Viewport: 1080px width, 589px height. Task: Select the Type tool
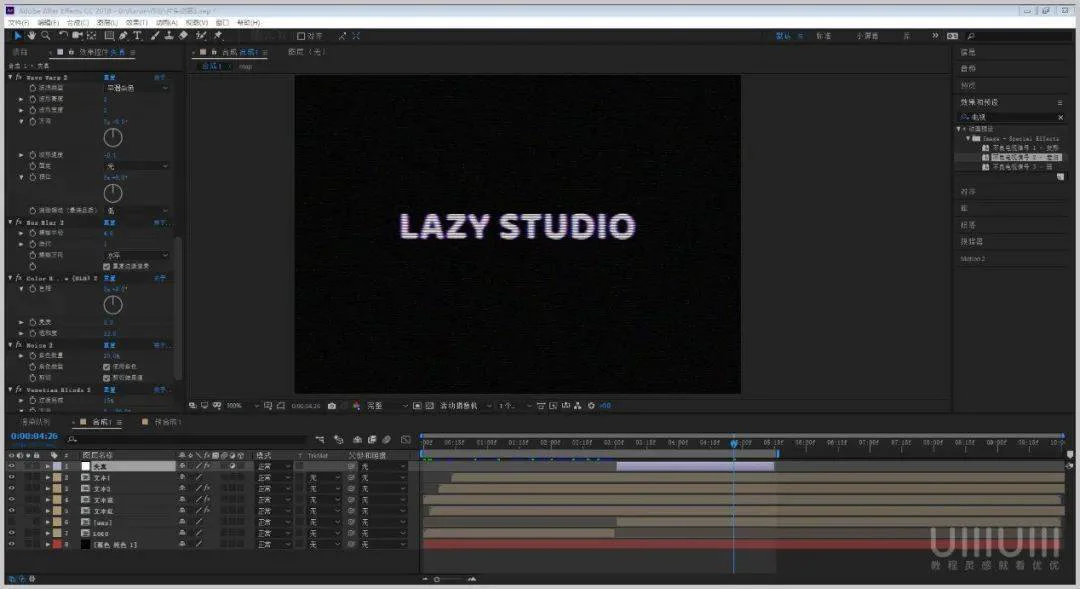[x=137, y=36]
